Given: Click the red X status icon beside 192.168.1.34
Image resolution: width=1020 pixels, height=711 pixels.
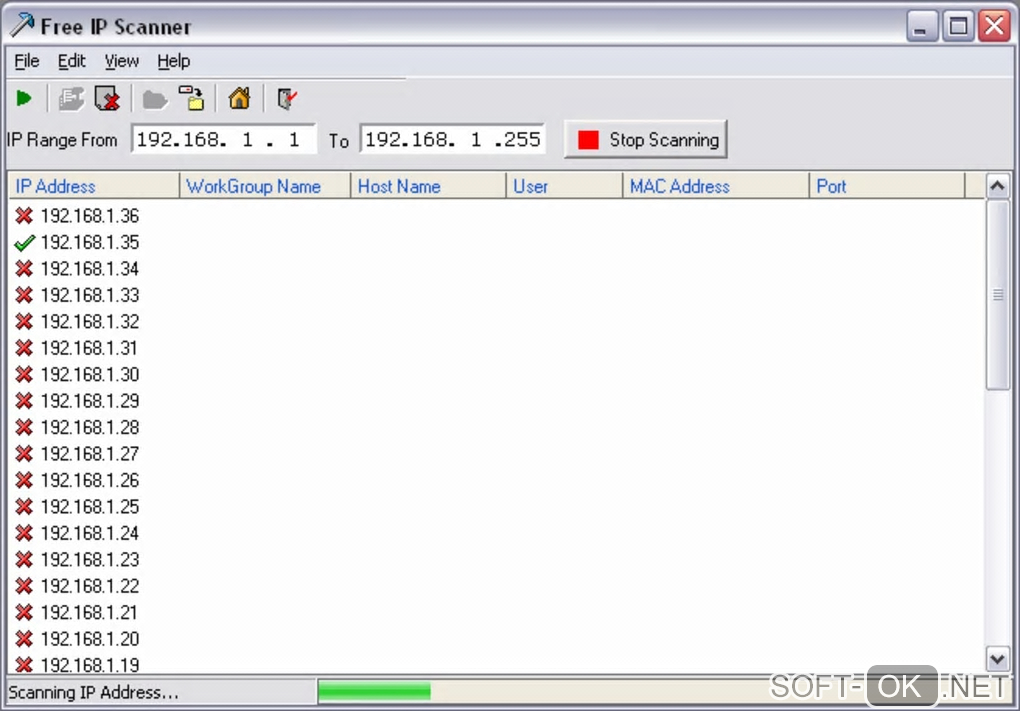Looking at the screenshot, I should point(24,269).
